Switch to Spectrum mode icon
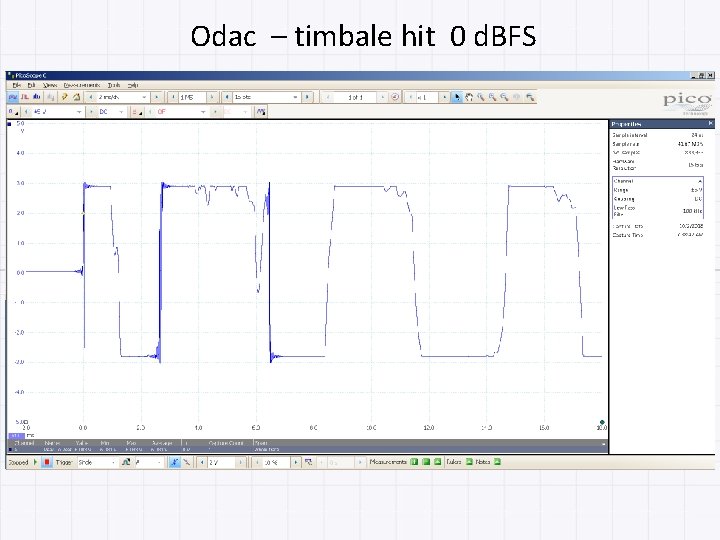Image resolution: width=720 pixels, height=540 pixels. [37, 97]
